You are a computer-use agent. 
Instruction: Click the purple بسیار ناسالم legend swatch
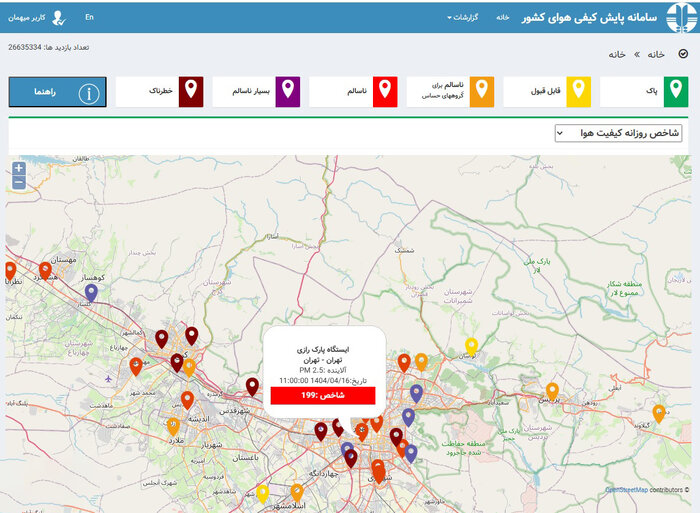[287, 91]
